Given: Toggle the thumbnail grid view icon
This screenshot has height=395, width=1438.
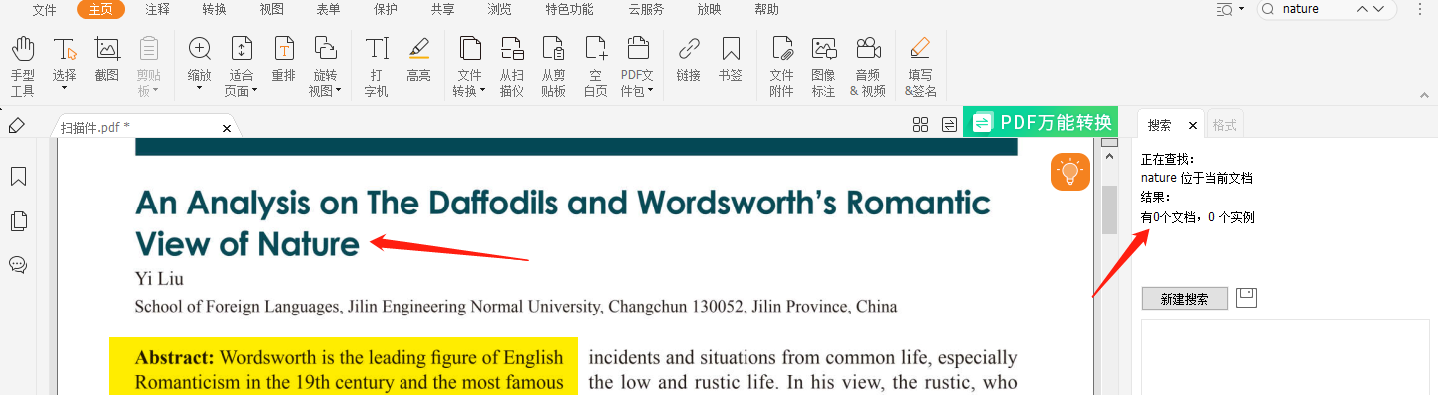Looking at the screenshot, I should [921, 125].
